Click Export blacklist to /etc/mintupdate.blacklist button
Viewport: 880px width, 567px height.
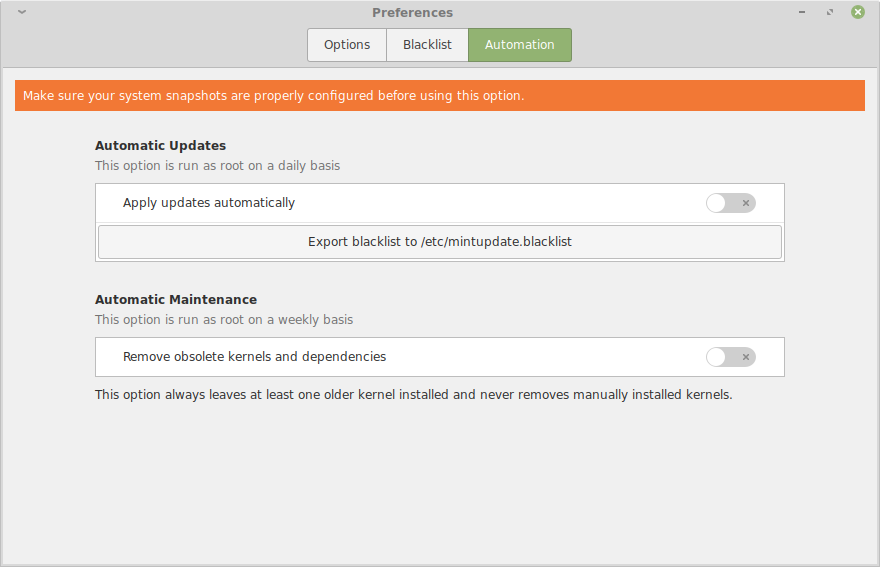pos(440,242)
